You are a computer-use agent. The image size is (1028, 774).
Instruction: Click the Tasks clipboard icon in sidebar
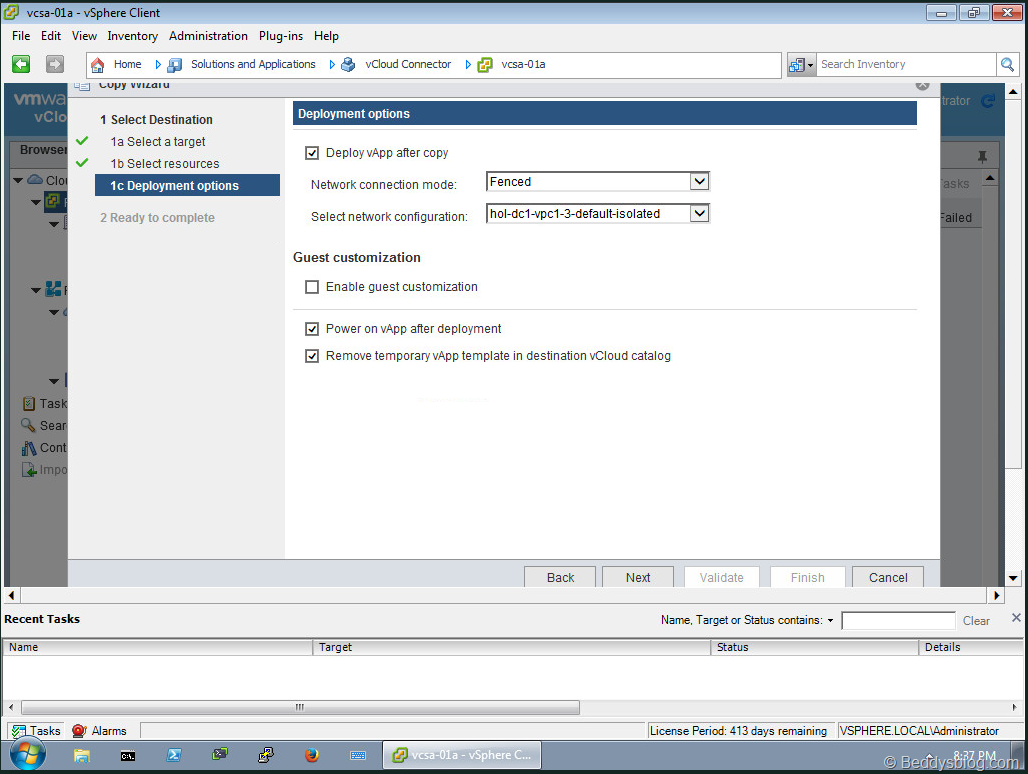pyautogui.click(x=29, y=403)
